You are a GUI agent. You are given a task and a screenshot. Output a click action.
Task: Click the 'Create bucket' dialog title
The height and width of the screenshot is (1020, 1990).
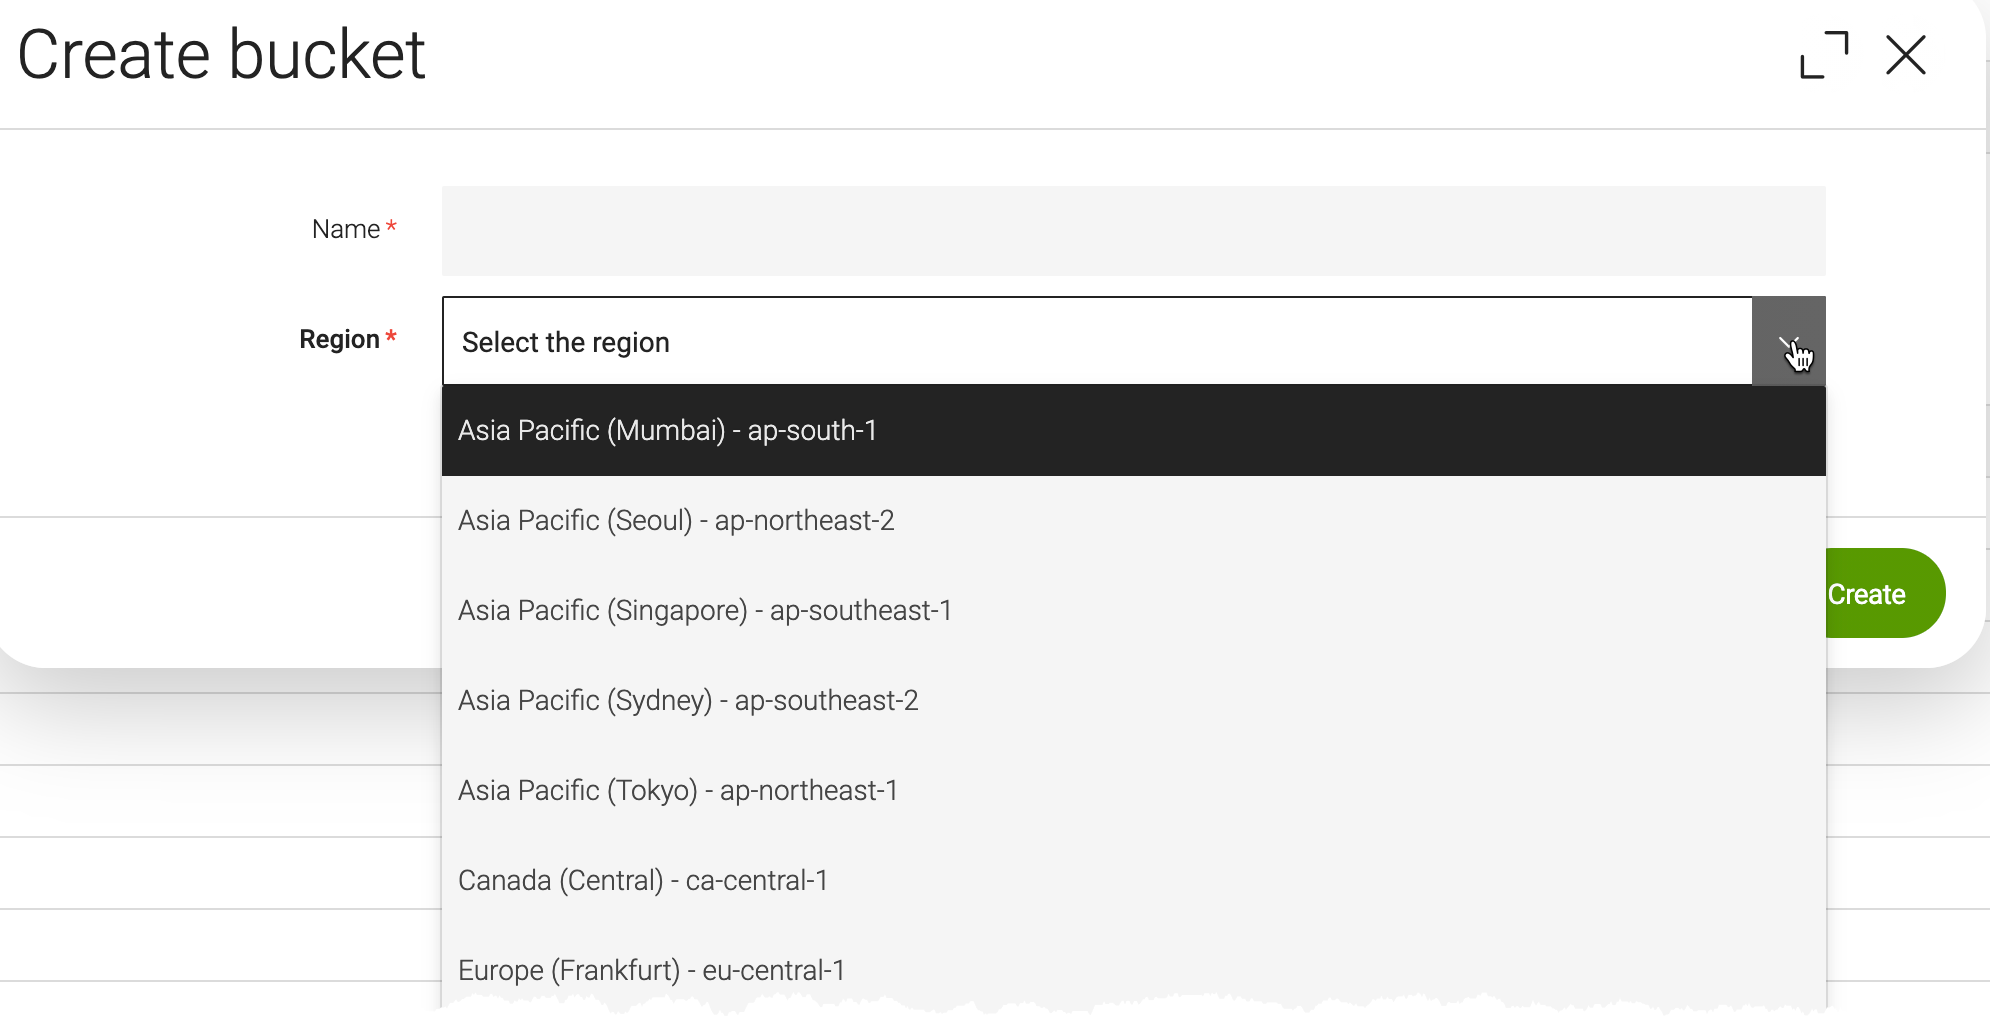pyautogui.click(x=224, y=55)
